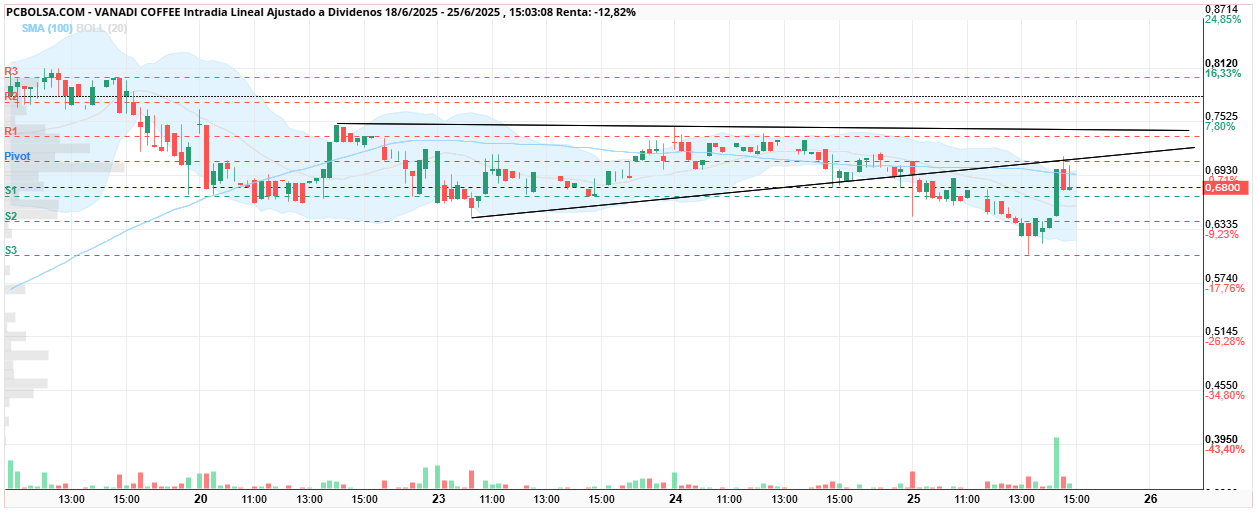Select the R1 resistance level label
The width and height of the screenshot is (1257, 512).
[11, 132]
